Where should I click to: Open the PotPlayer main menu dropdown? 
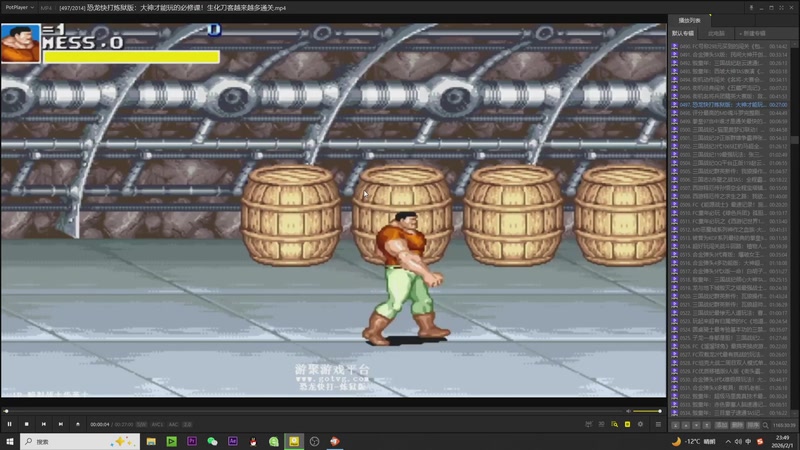[19, 8]
